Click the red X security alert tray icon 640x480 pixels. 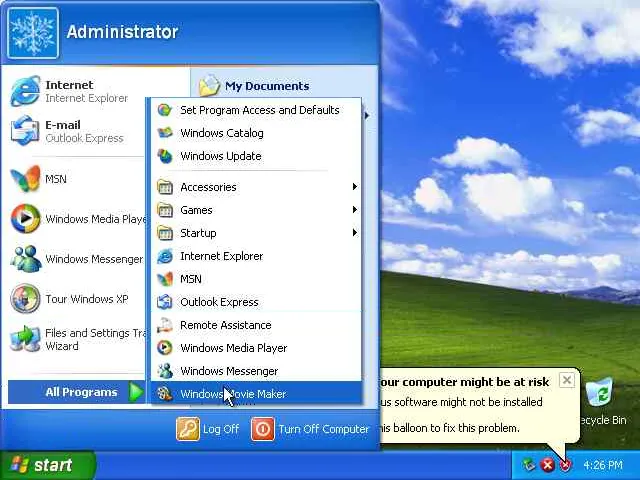(548, 465)
